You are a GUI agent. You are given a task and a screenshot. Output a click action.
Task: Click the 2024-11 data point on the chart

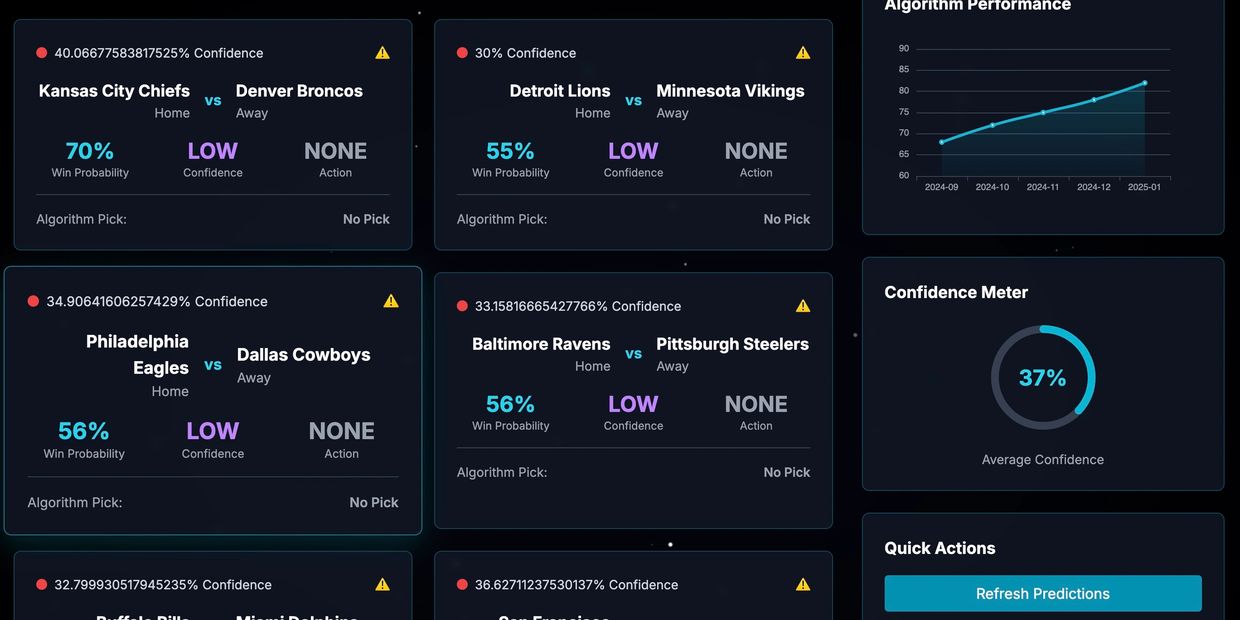[x=1043, y=112]
